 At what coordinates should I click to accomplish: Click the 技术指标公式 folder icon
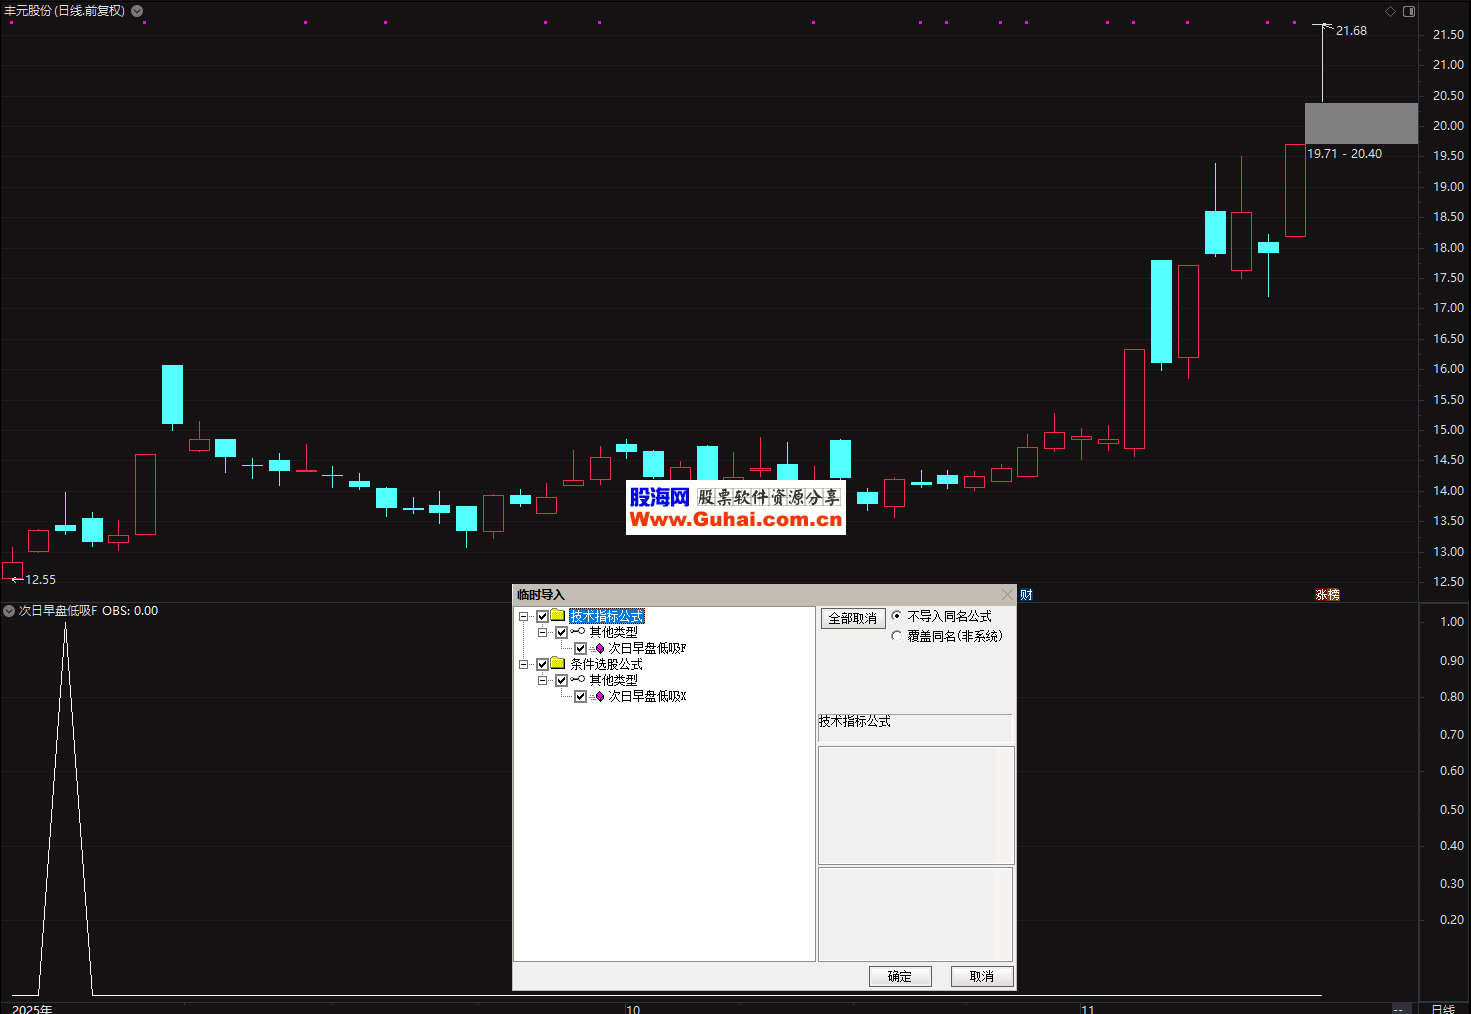coord(558,616)
